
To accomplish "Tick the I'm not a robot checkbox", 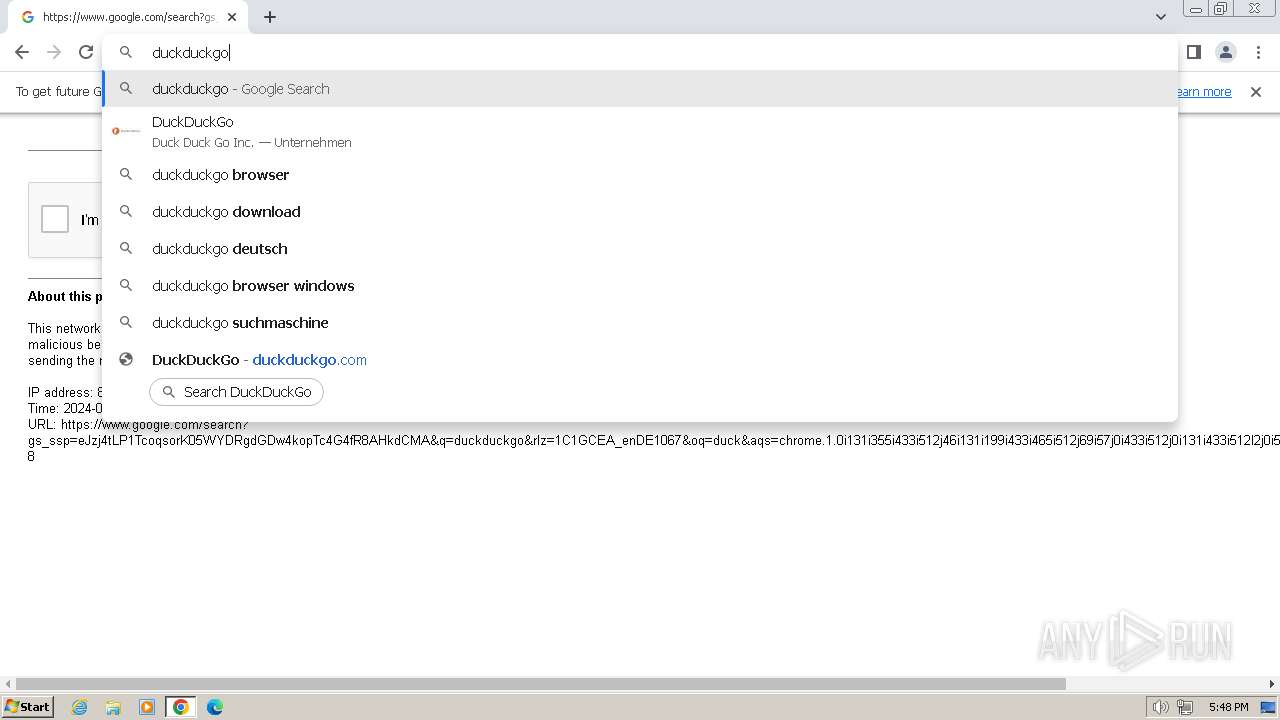I will coord(55,219).
